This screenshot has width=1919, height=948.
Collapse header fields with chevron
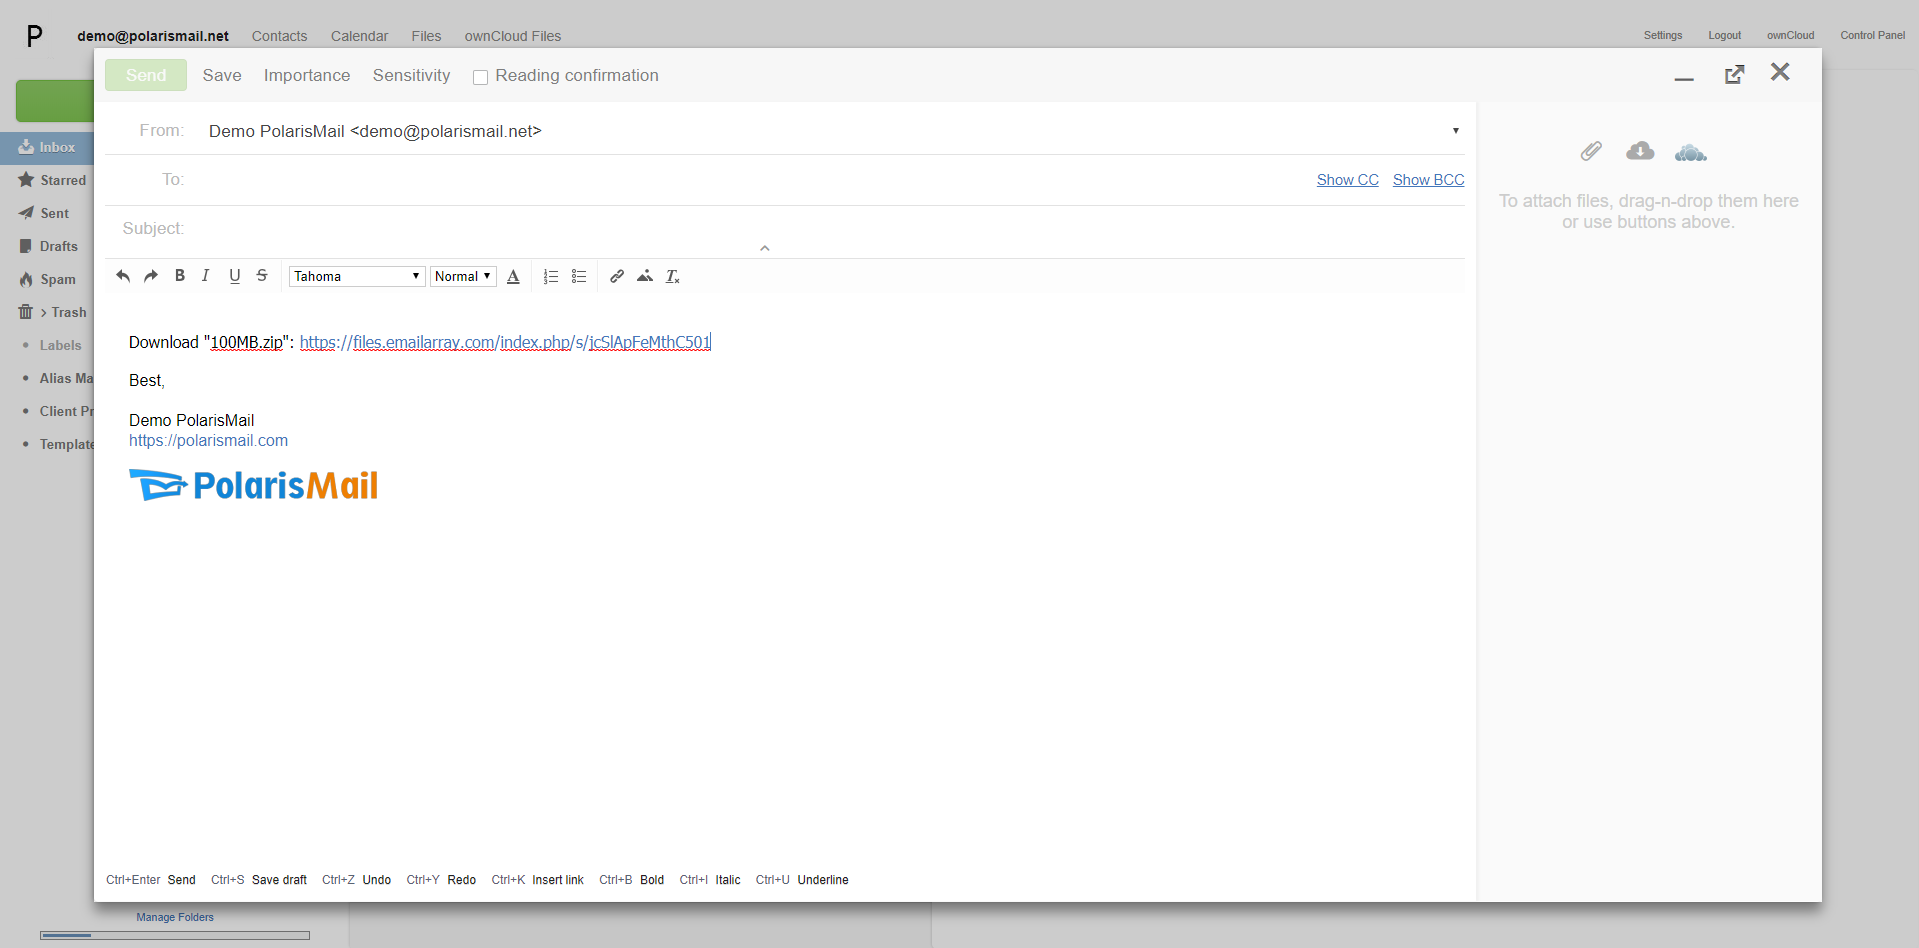point(764,248)
